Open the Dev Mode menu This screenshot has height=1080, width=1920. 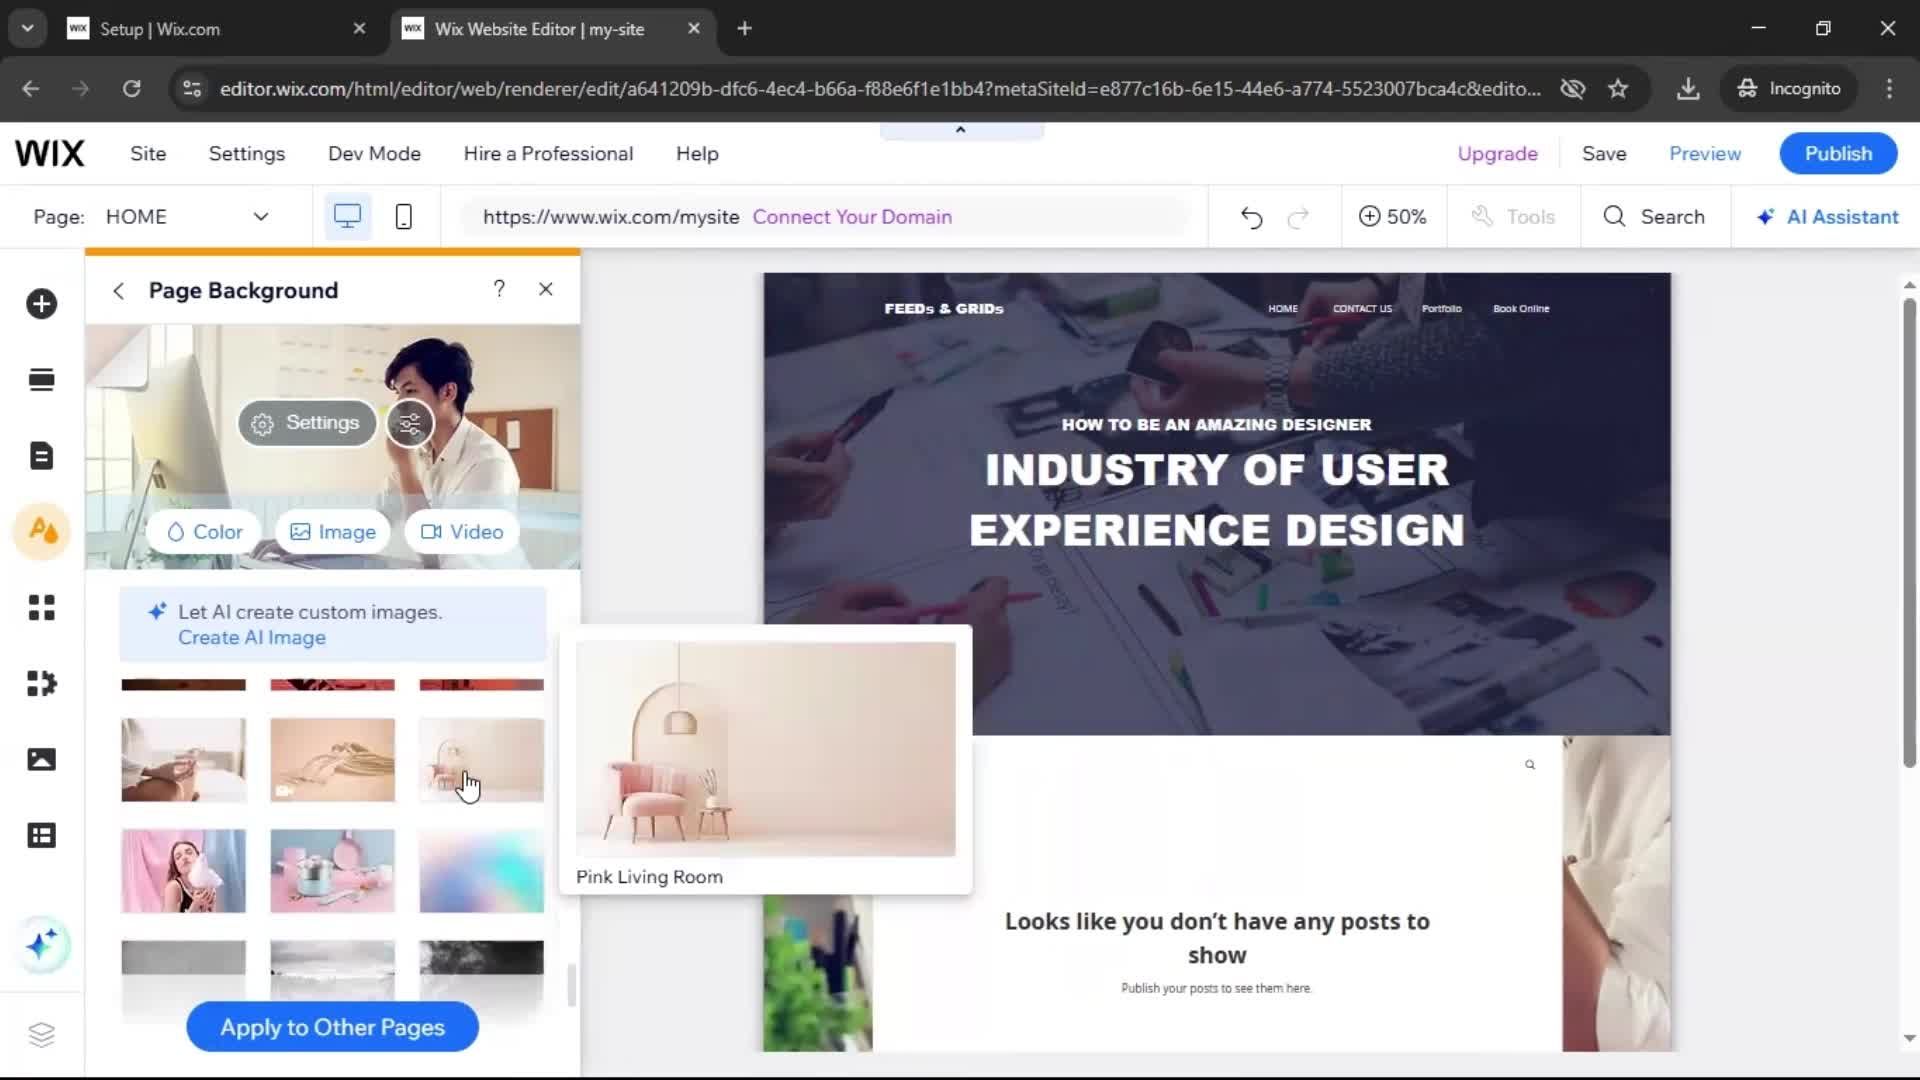[374, 154]
